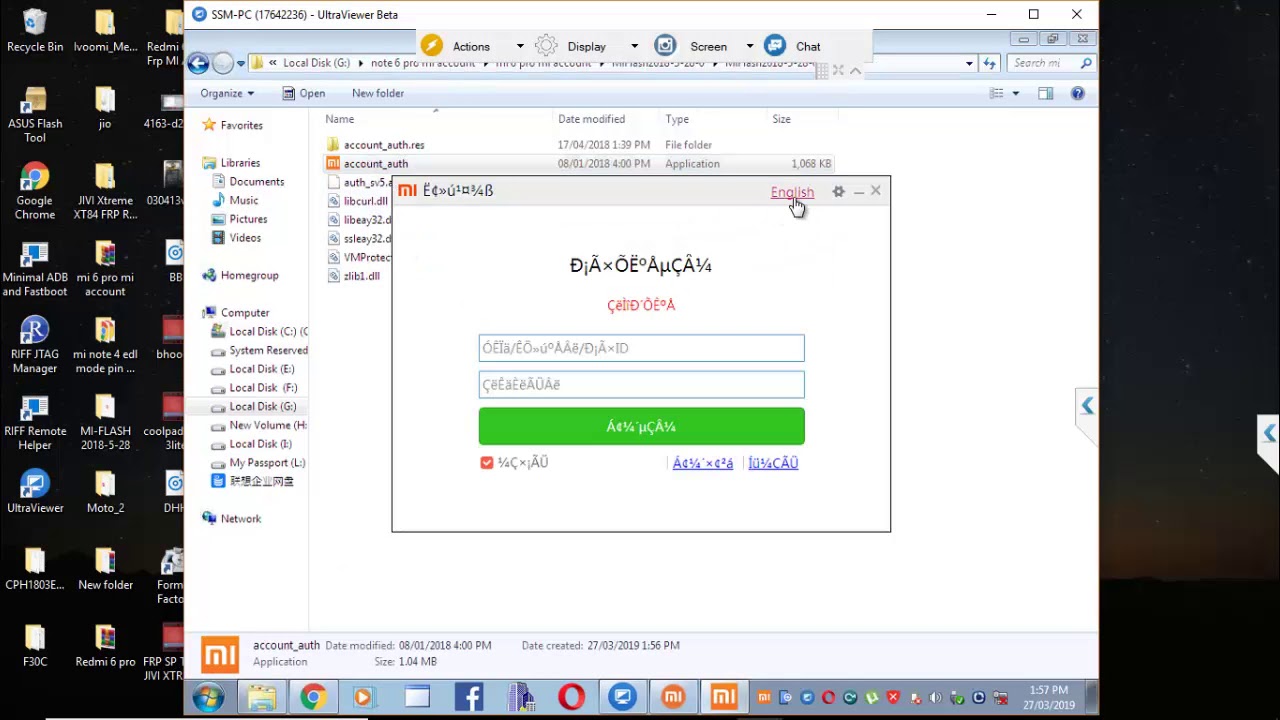Image resolution: width=1280 pixels, height=720 pixels.
Task: Open Homegroup in navigation pane
Action: click(x=249, y=275)
